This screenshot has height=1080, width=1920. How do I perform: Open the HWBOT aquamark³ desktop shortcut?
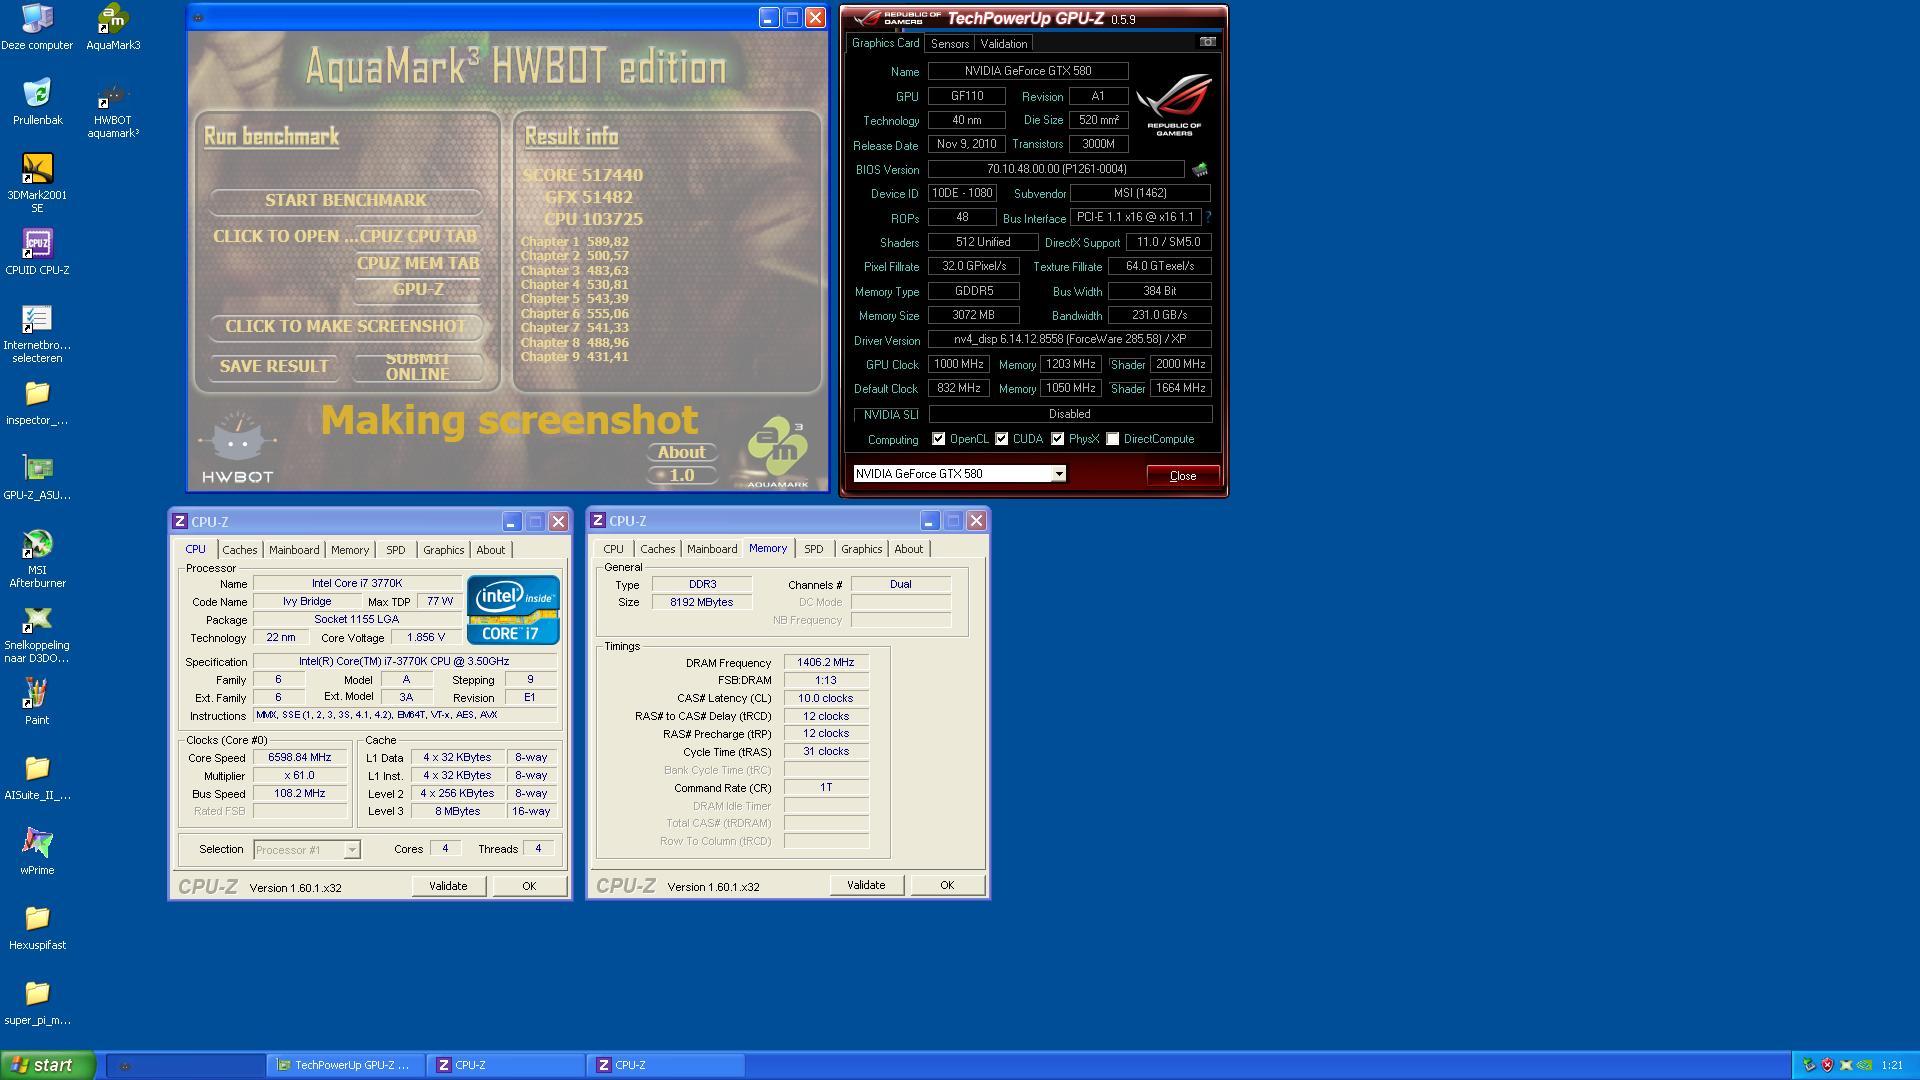coord(113,109)
